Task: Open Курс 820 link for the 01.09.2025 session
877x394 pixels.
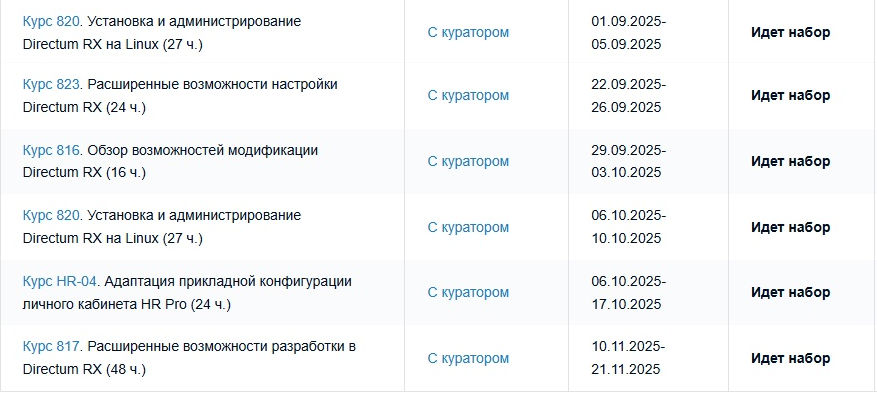Action: point(53,21)
